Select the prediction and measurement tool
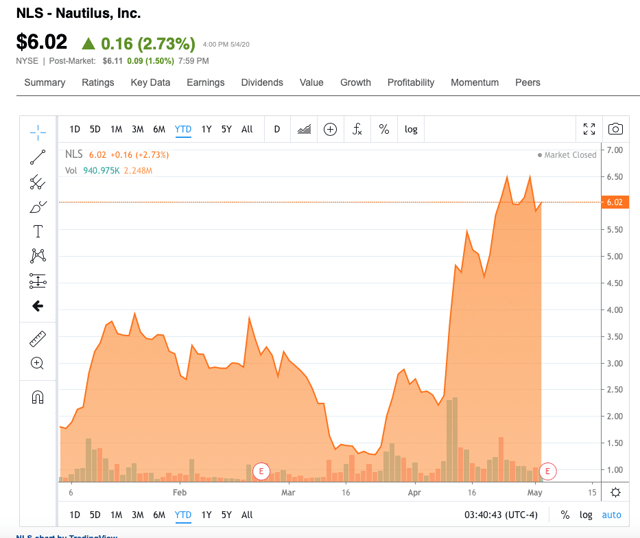Image resolution: width=640 pixels, height=538 pixels. pos(38,281)
